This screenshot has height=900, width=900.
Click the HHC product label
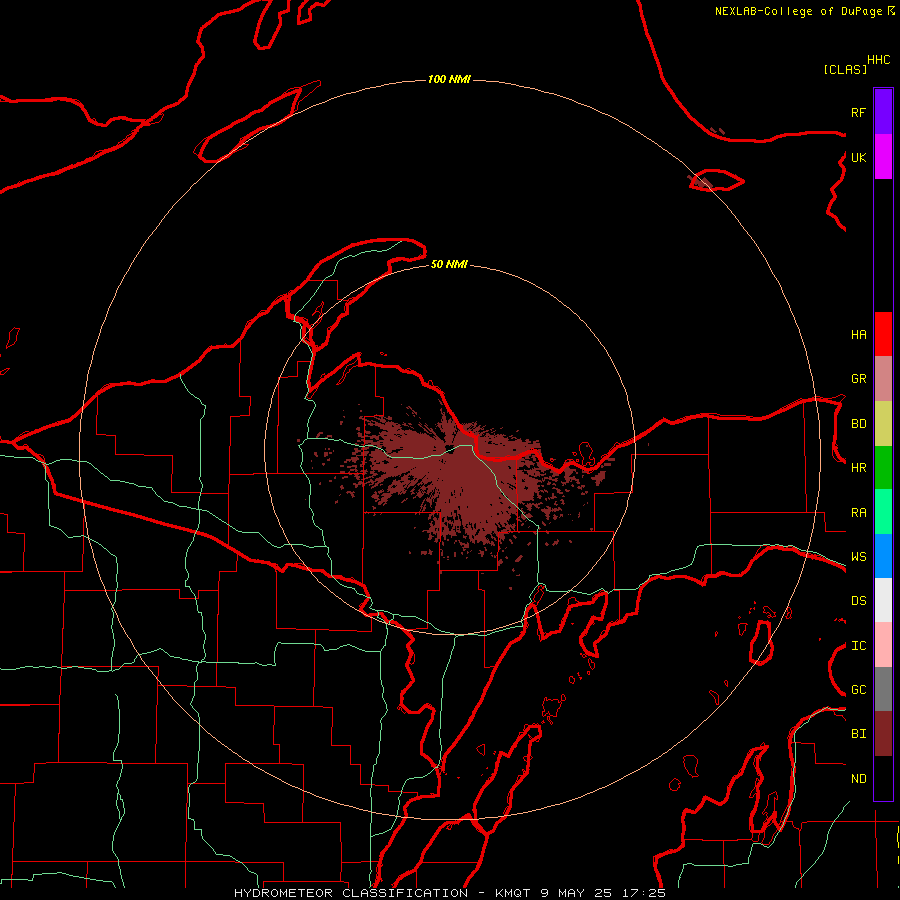tap(879, 60)
